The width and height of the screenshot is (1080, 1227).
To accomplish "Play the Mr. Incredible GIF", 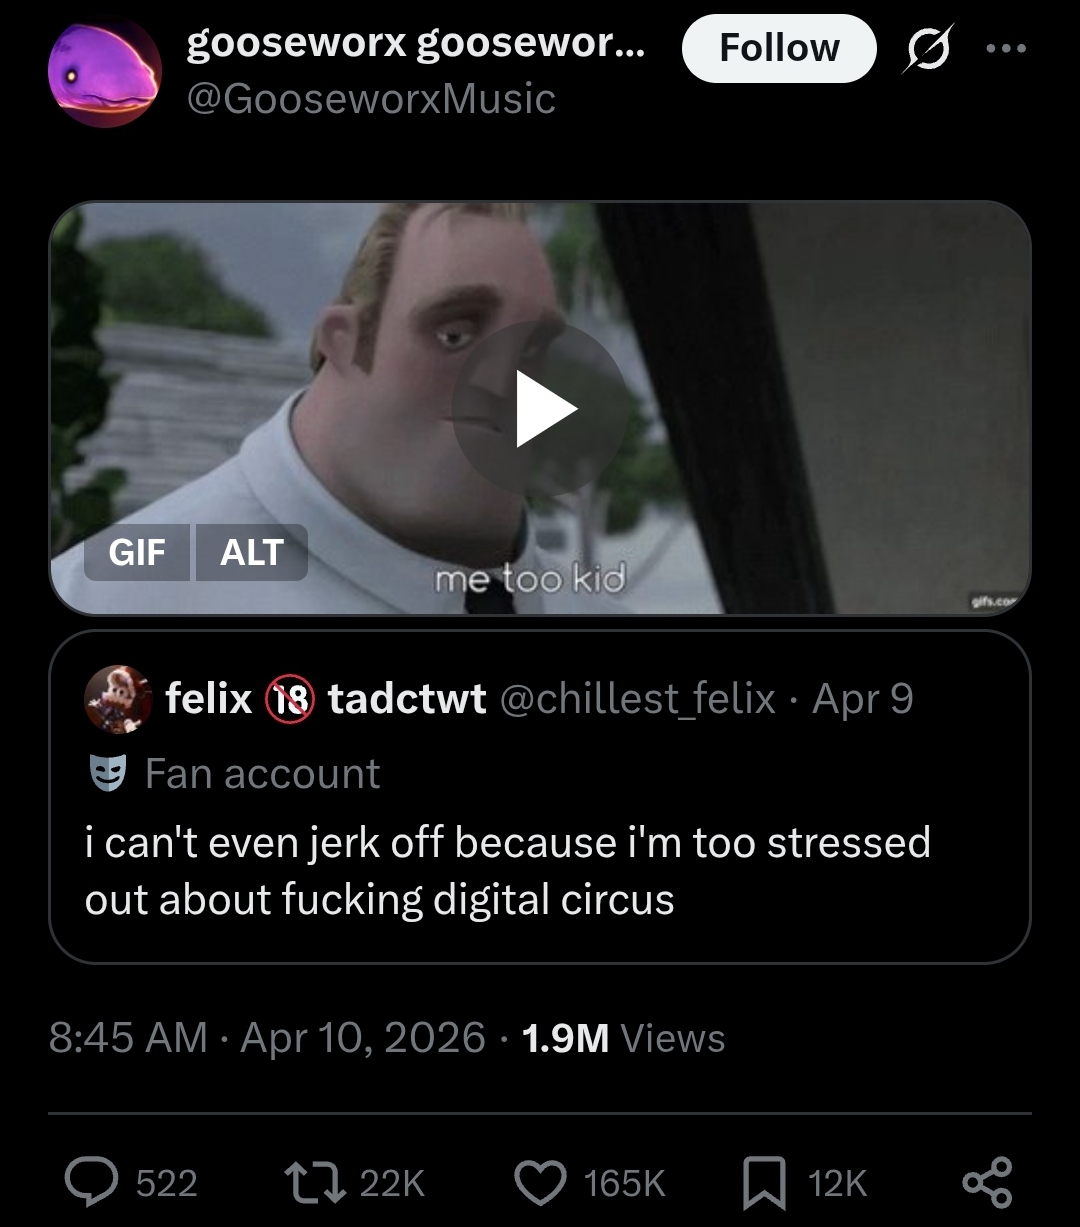I will [540, 408].
